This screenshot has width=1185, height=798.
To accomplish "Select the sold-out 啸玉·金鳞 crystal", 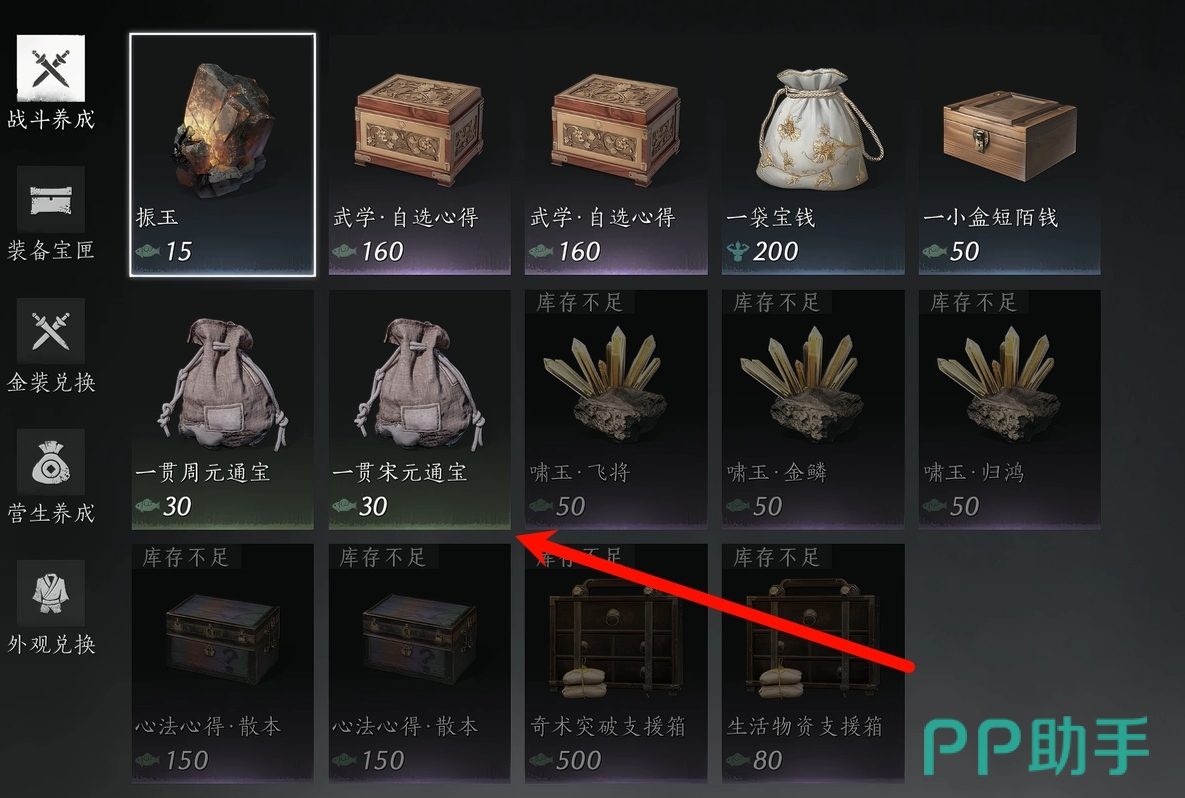I will tap(812, 409).
